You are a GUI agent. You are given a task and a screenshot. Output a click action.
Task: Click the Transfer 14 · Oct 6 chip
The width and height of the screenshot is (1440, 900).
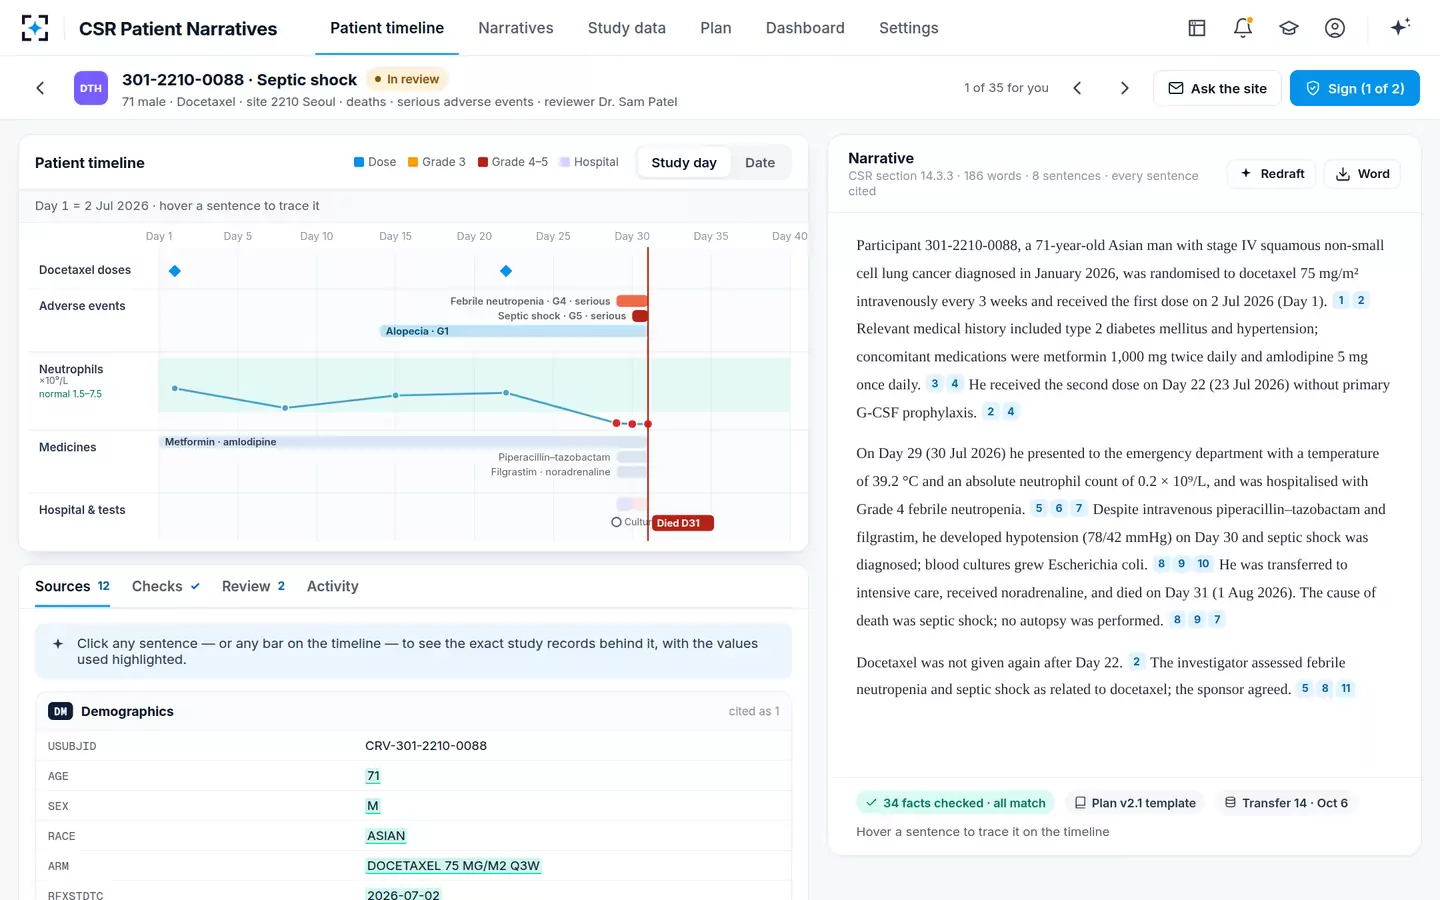click(x=1286, y=803)
